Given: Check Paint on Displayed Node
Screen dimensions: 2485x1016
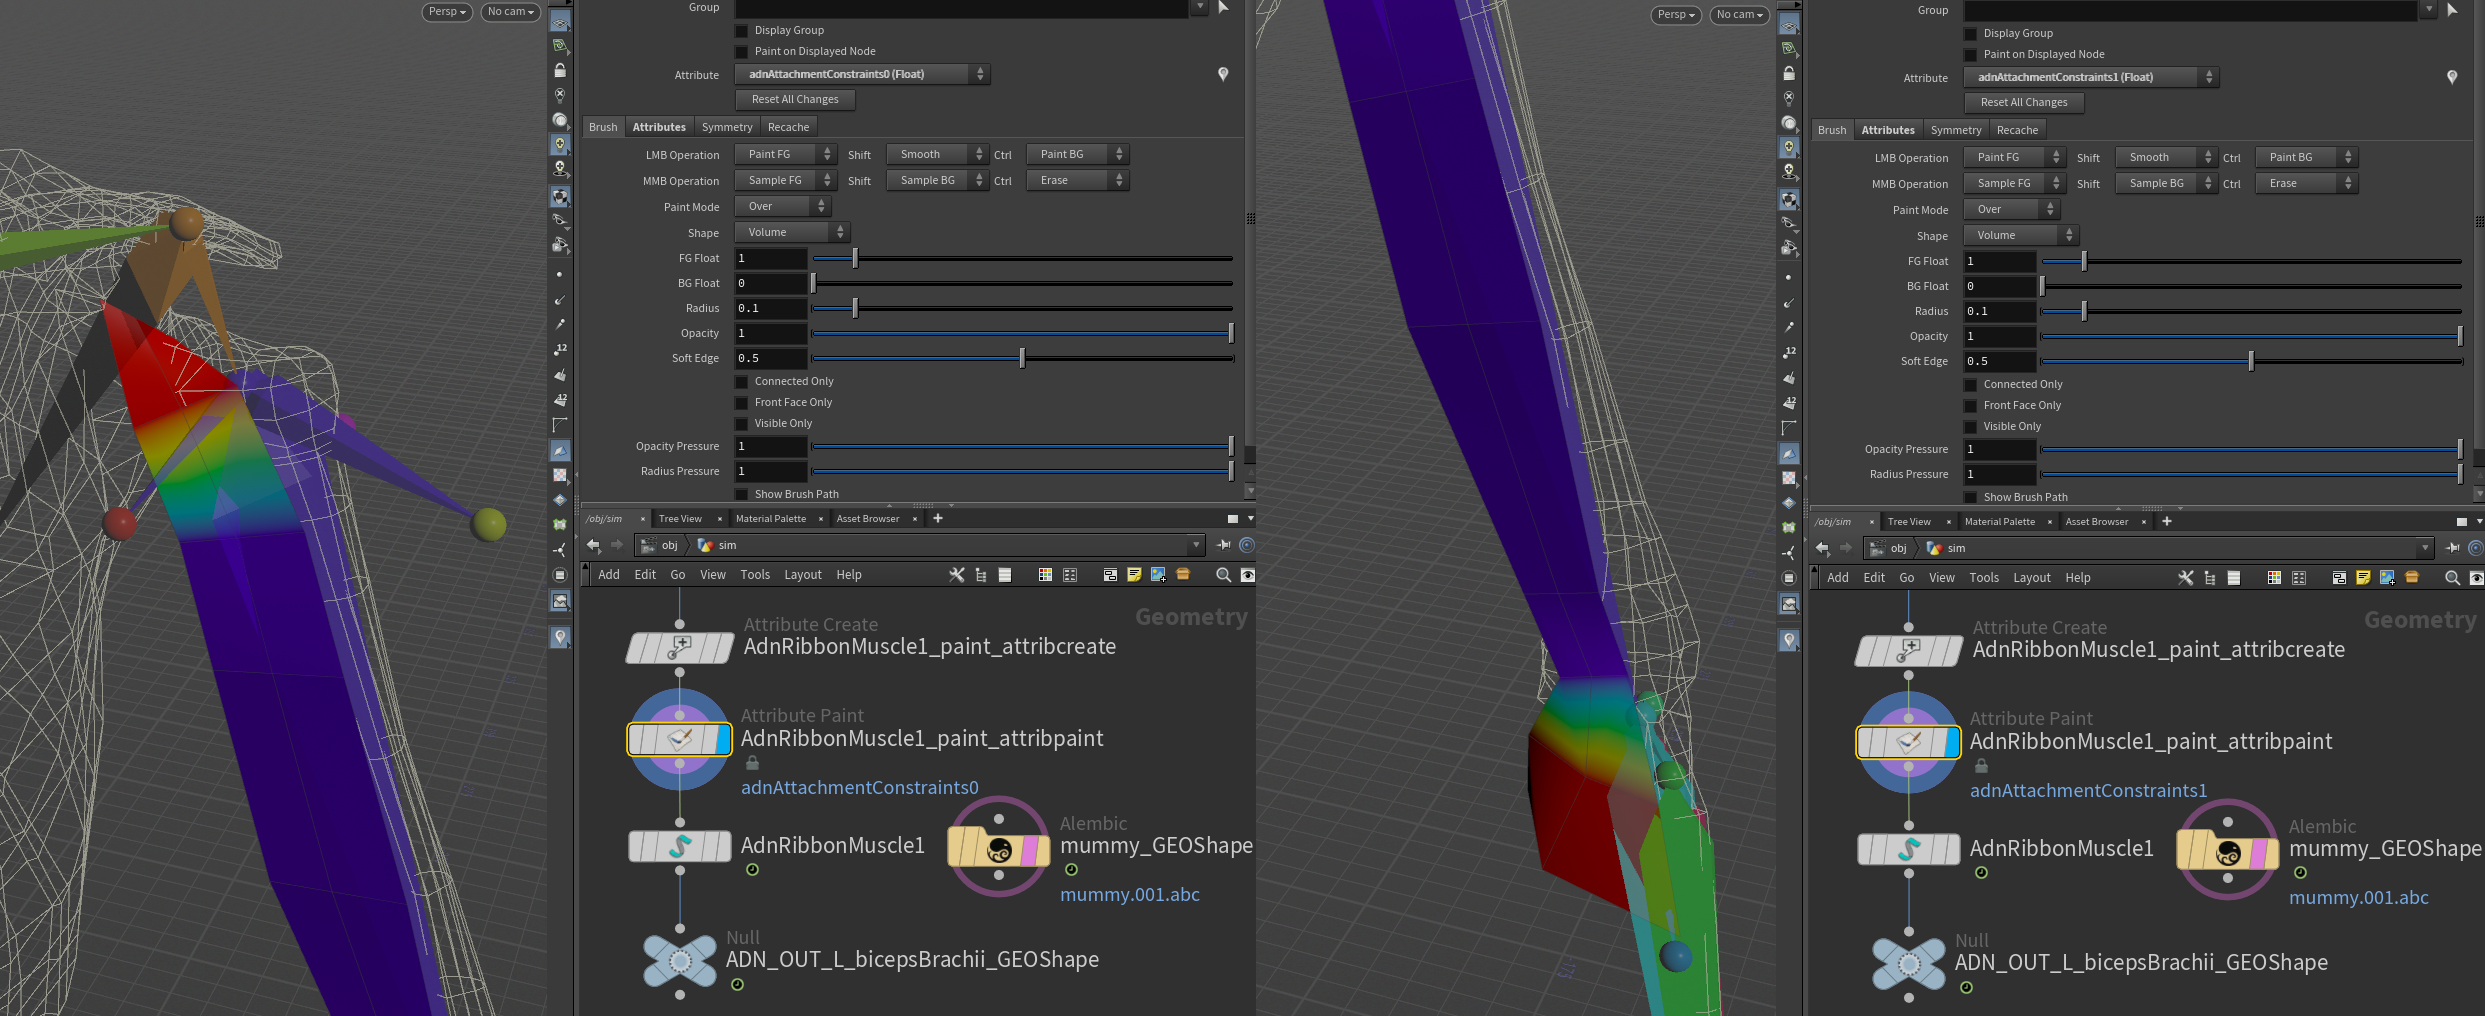Looking at the screenshot, I should [741, 51].
